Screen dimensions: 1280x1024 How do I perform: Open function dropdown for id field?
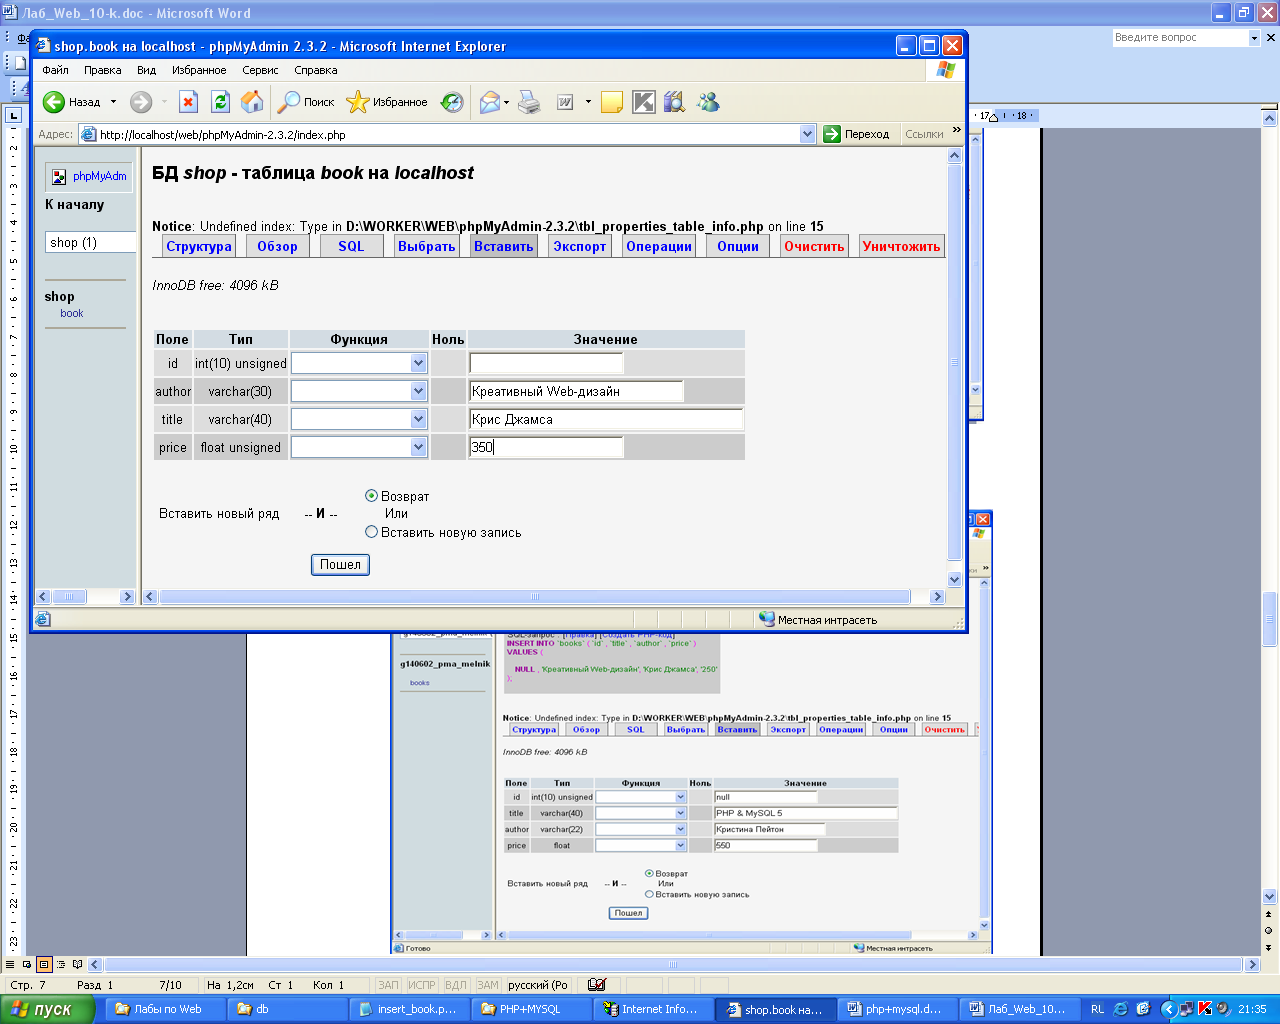pyautogui.click(x=419, y=363)
